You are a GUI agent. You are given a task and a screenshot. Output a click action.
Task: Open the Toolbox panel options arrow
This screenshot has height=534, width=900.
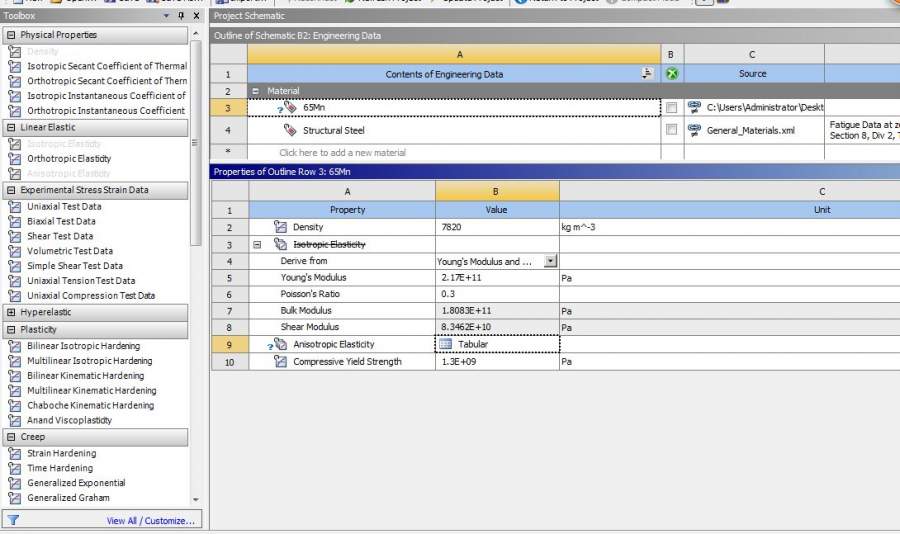tap(166, 16)
